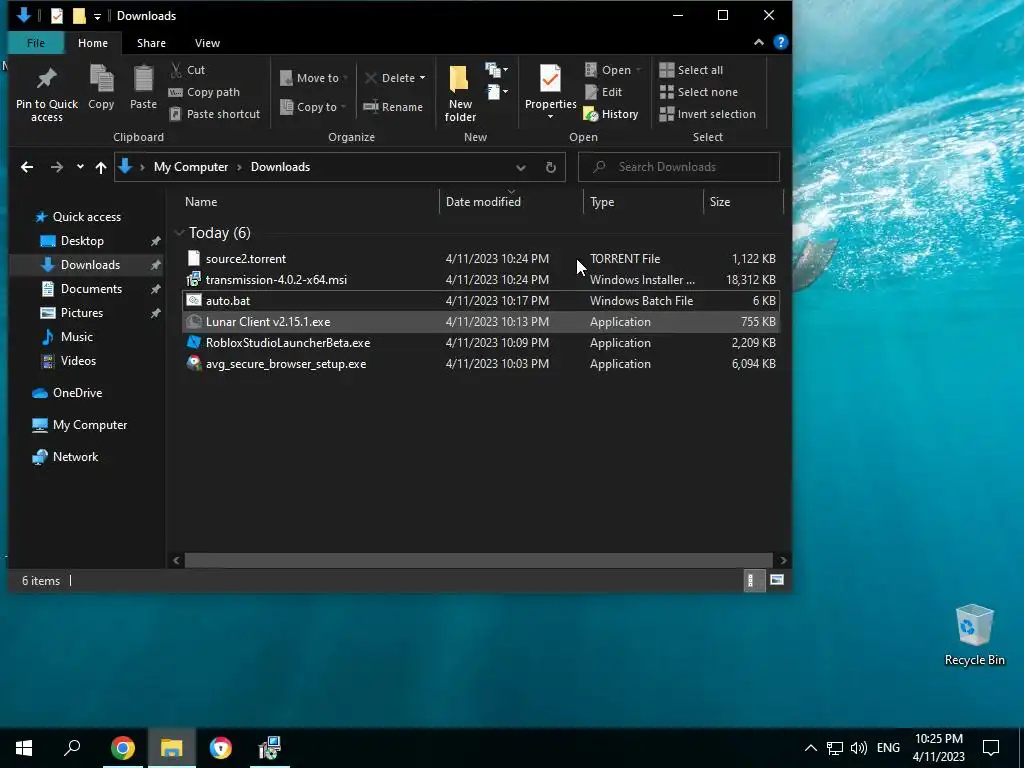Screen dimensions: 1024x768
Task: Click Edit in the Open group
Action: tap(603, 92)
